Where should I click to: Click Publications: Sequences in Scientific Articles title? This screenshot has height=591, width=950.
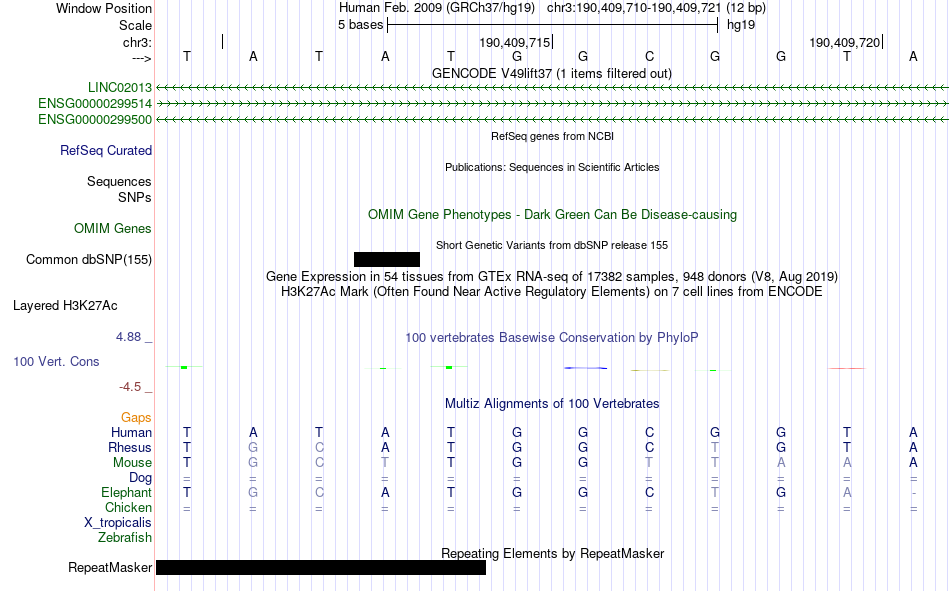552,167
